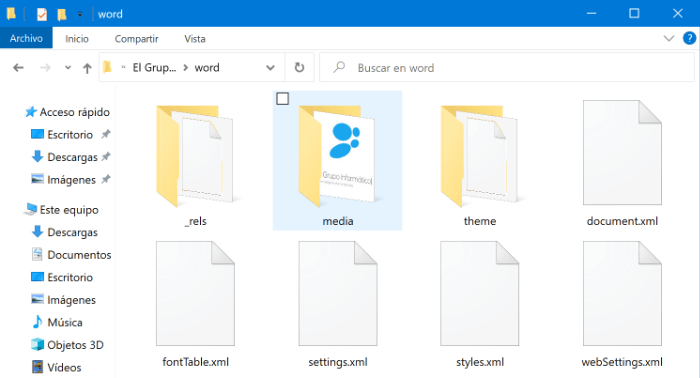Click the styles.xml file name label
Screen dimensions: 700x378
click(479, 362)
